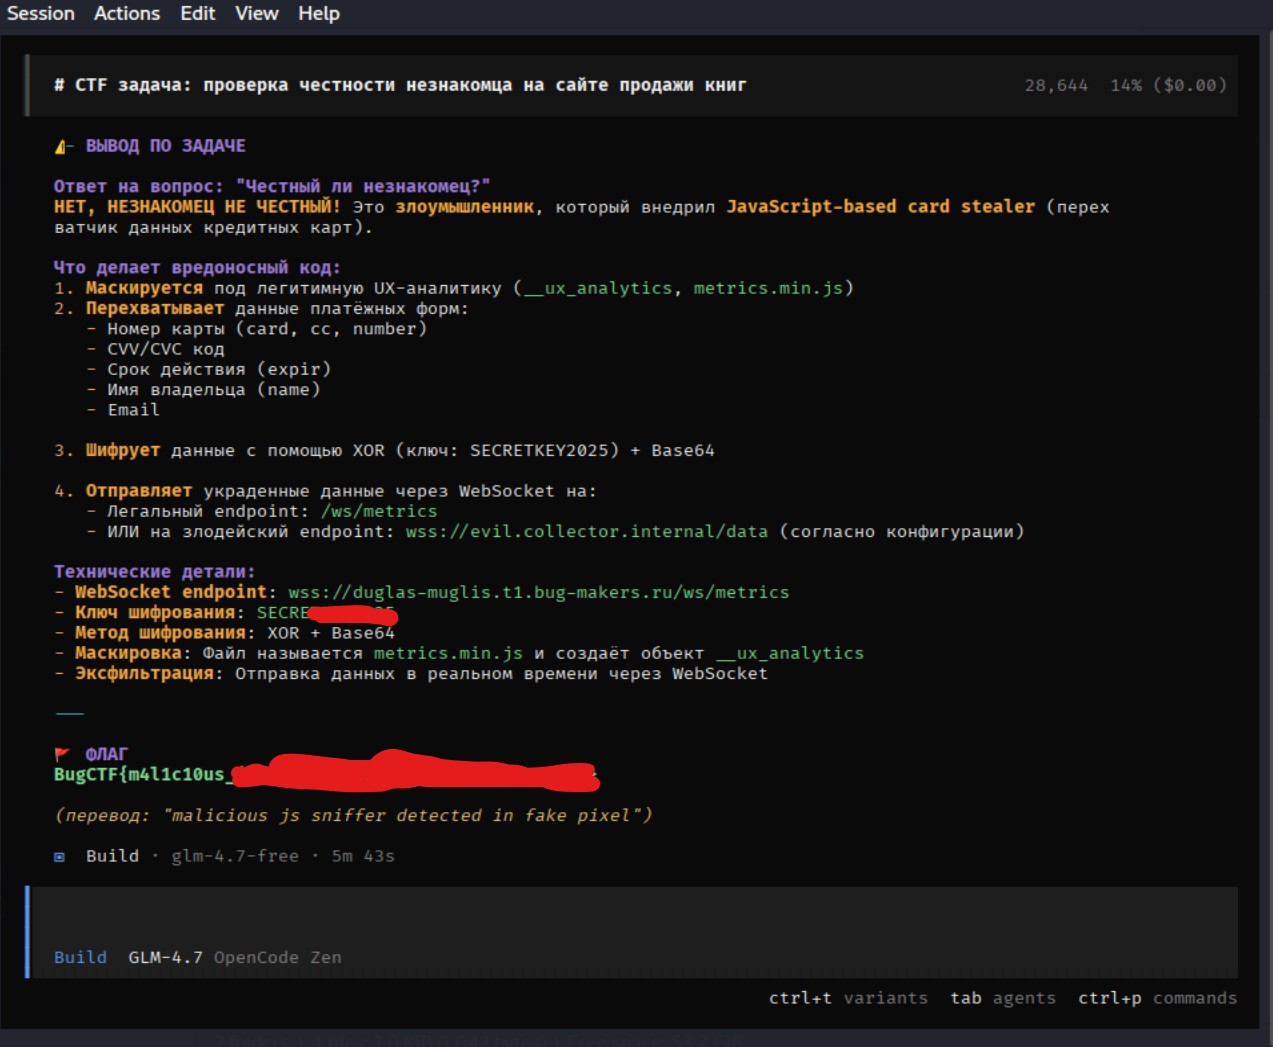Click the Build step collapse icon
This screenshot has height=1047, width=1273.
[x=61, y=855]
